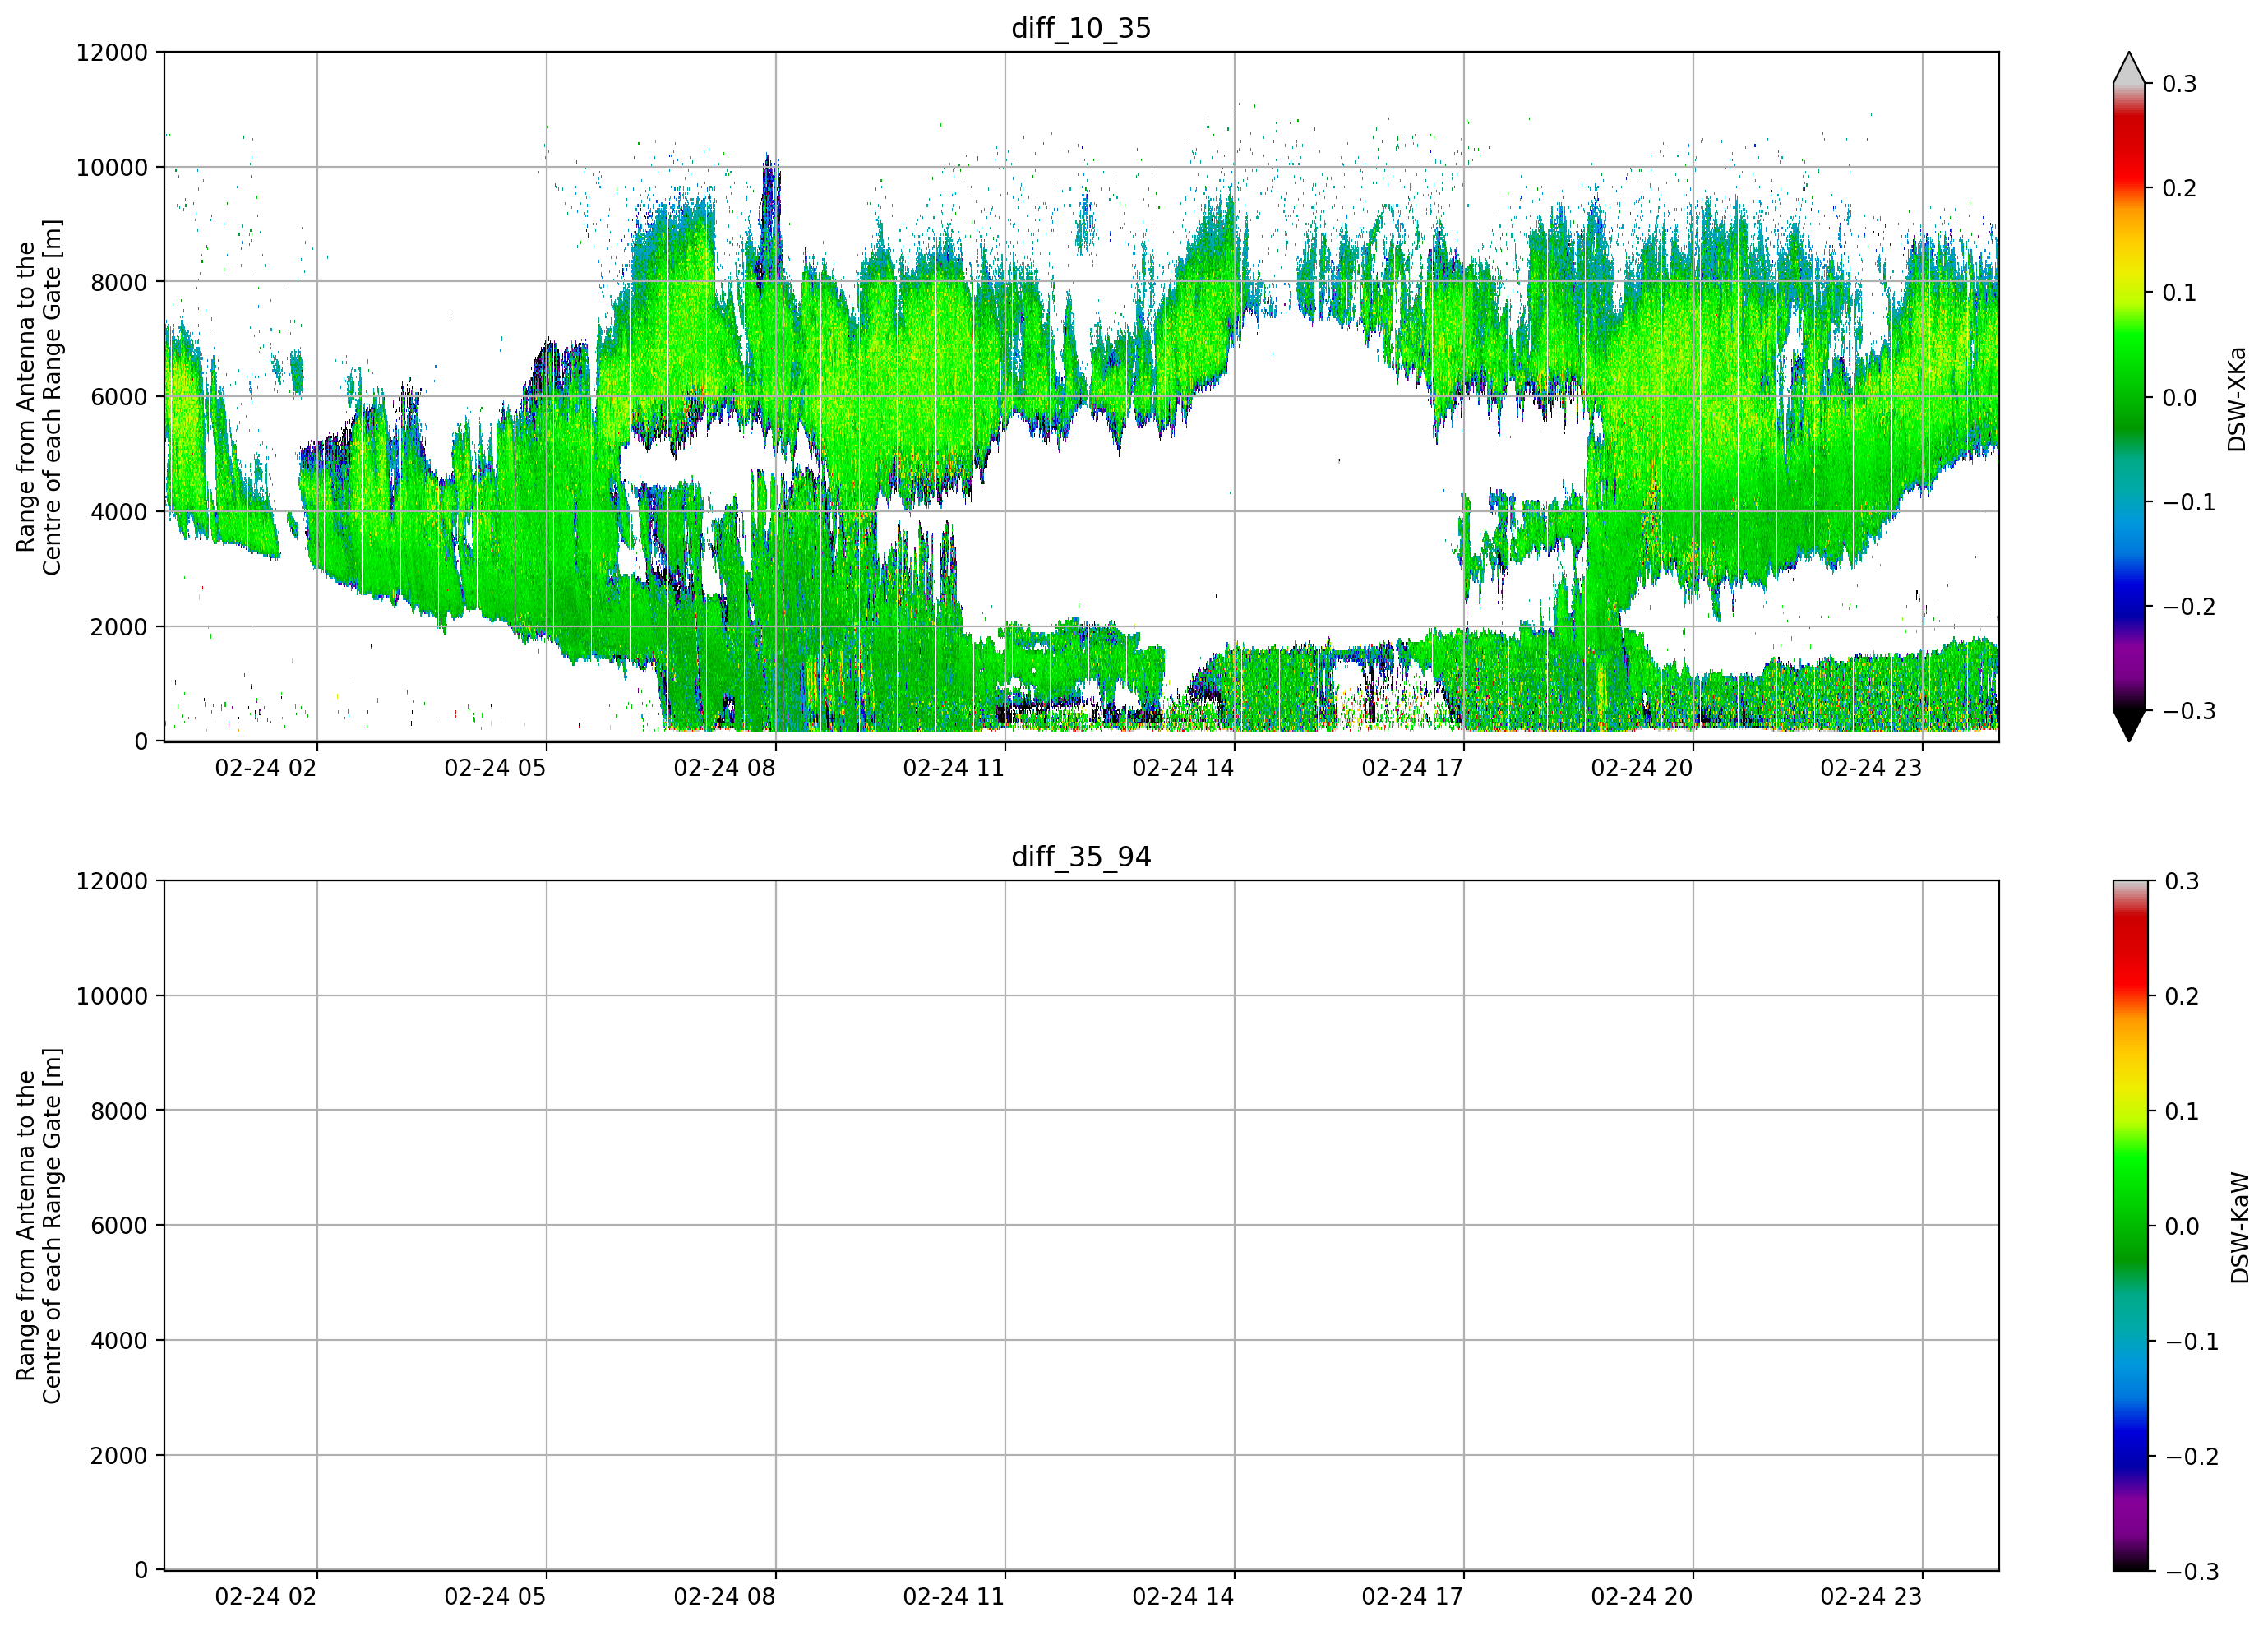Click the black lower arrow of the DSW-XKa colorbar

[2129, 725]
